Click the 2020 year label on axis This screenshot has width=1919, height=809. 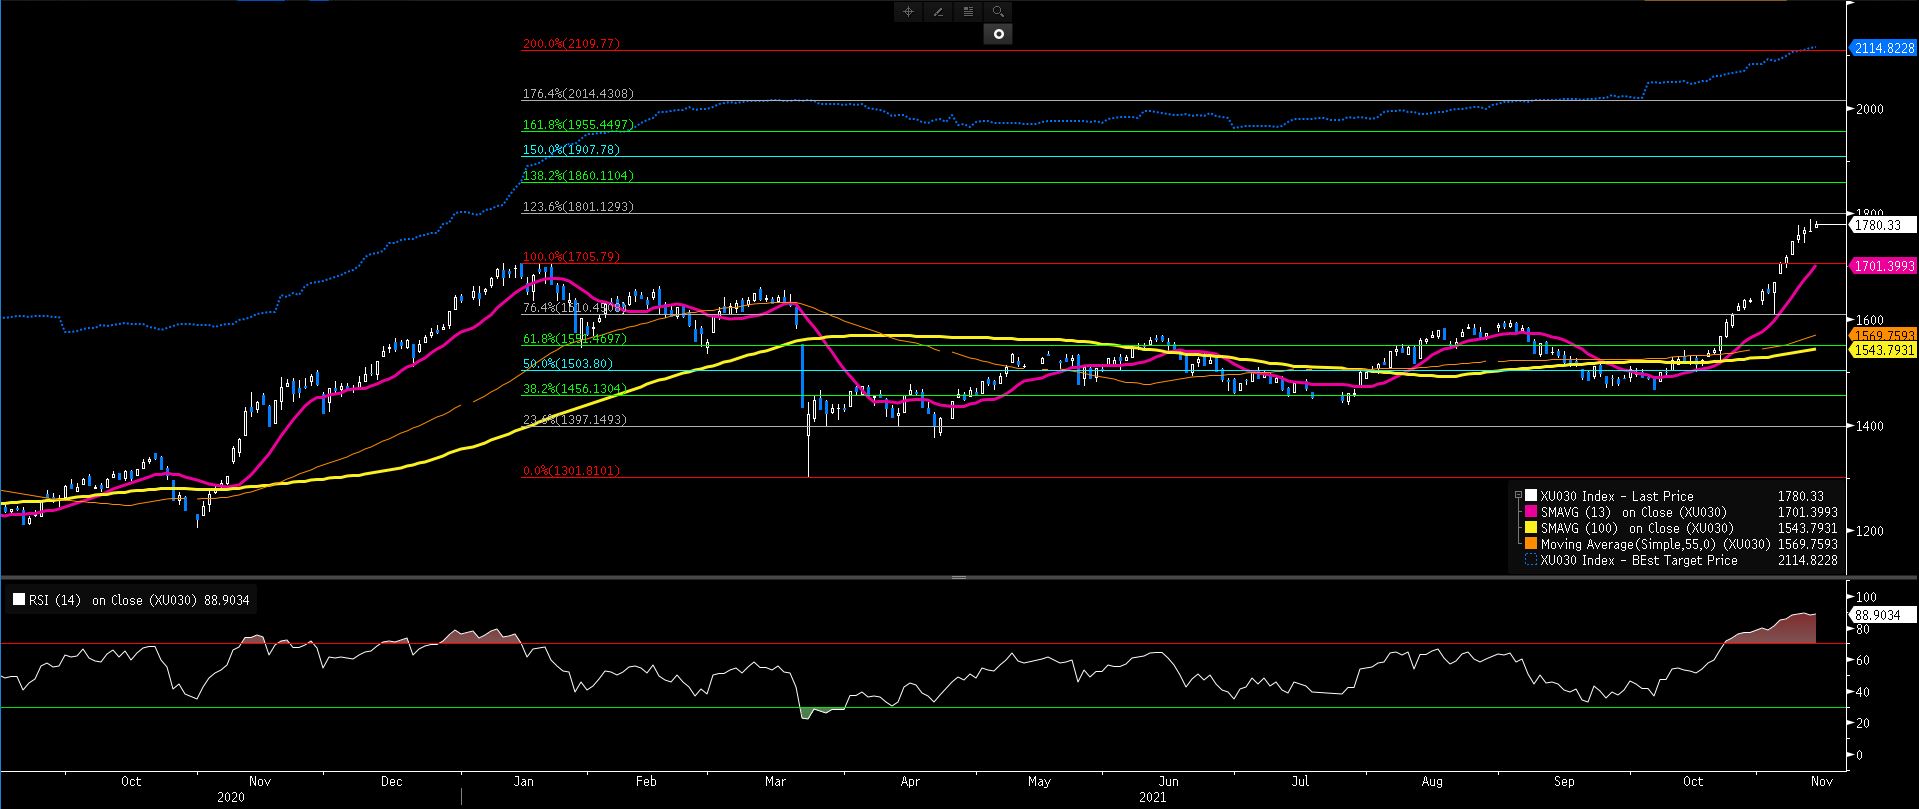231,798
